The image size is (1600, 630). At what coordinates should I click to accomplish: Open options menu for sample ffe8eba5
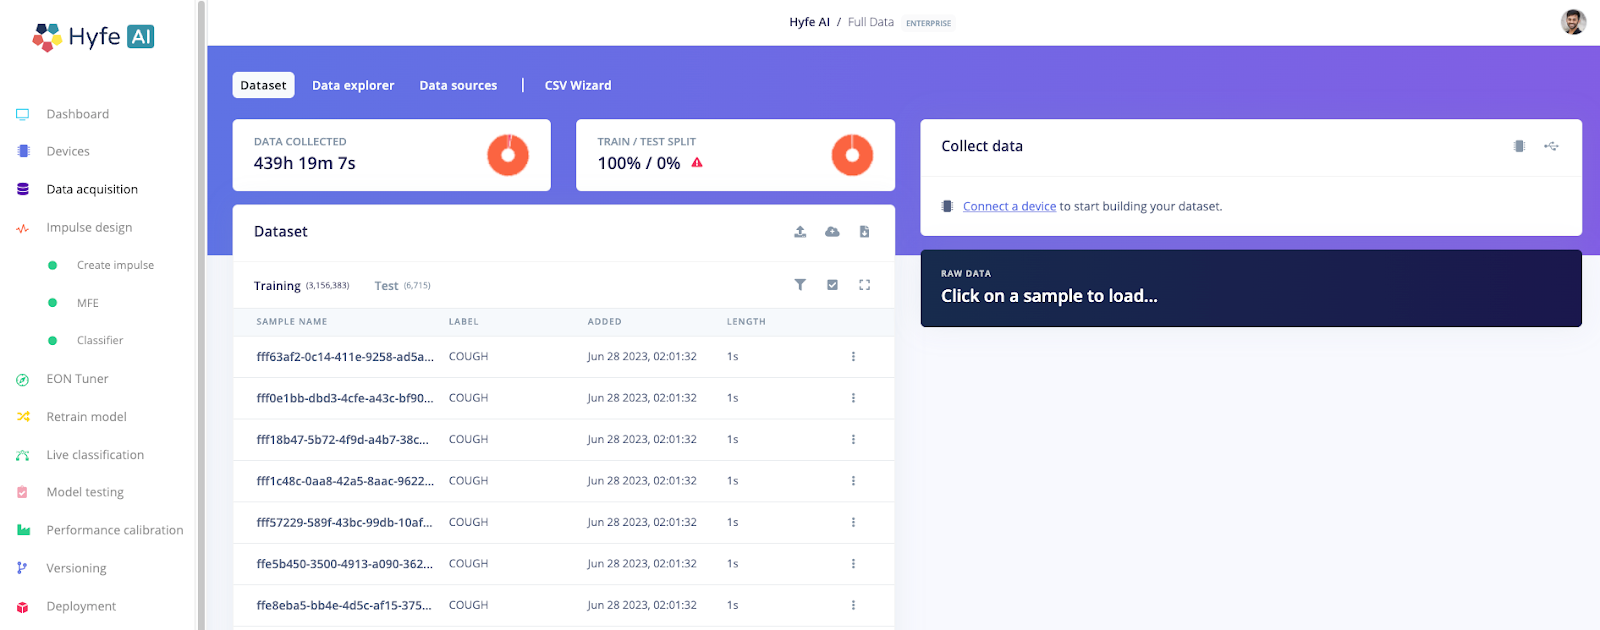point(853,606)
